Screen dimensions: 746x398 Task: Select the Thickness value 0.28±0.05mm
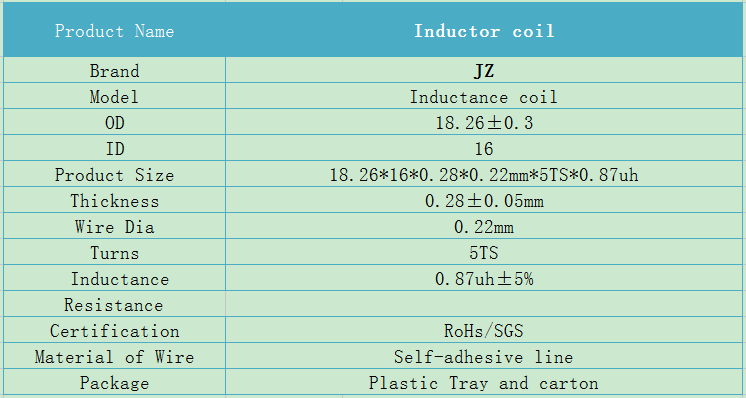(484, 200)
